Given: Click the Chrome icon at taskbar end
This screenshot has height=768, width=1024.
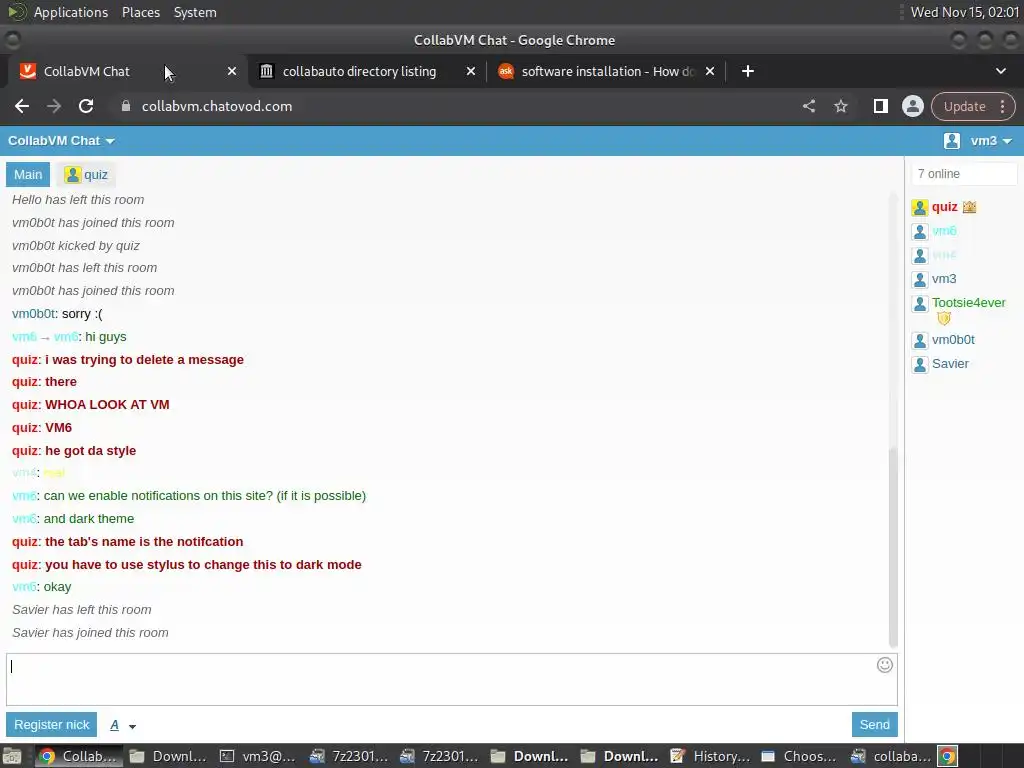Looking at the screenshot, I should [x=948, y=756].
